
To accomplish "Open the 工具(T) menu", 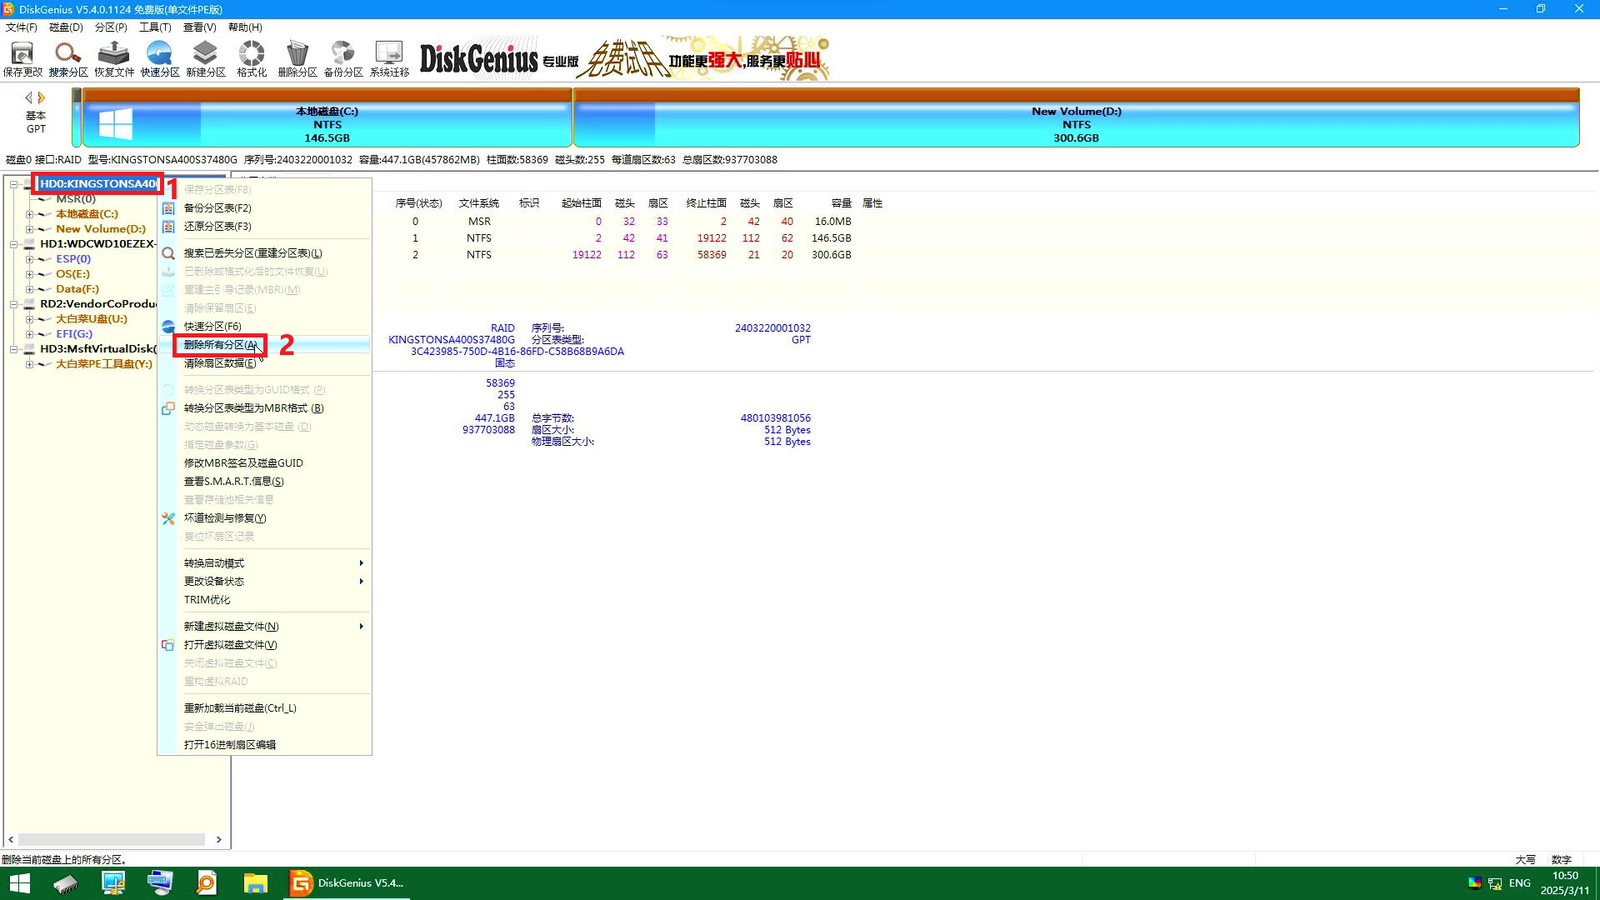I will 155,27.
